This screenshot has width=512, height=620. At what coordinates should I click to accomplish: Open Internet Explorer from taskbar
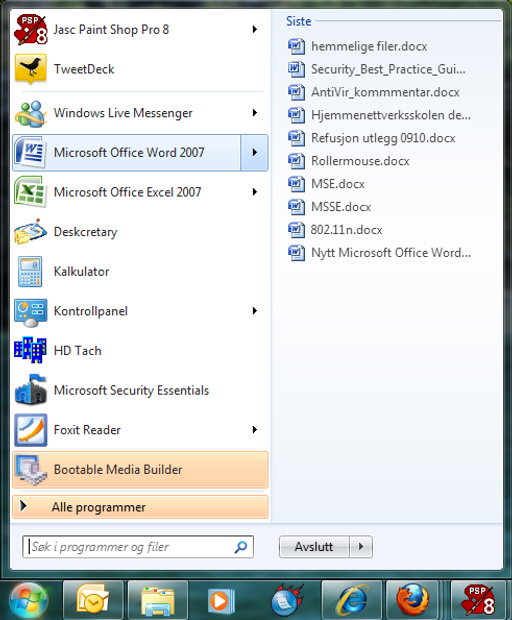coord(351,600)
